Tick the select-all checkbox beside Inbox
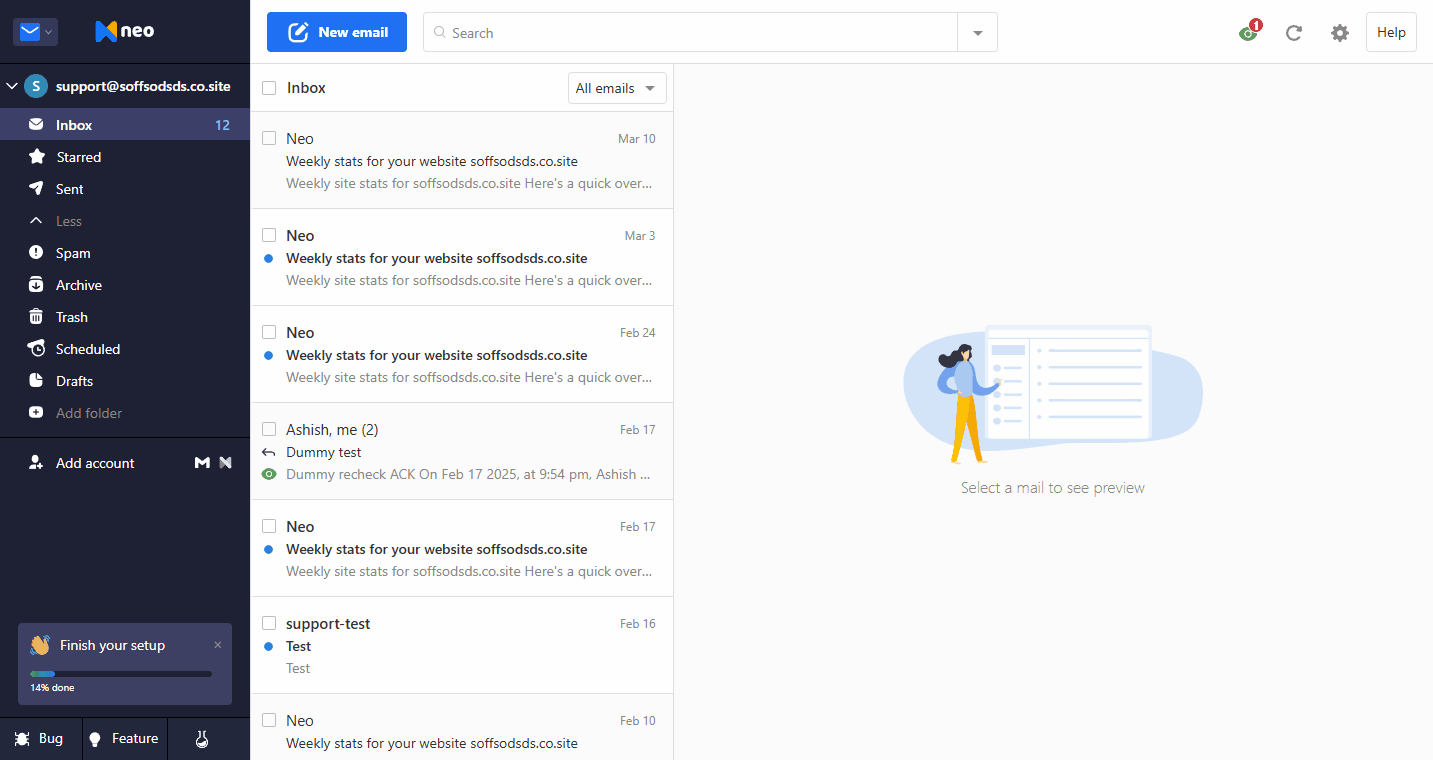1433x760 pixels. click(x=269, y=88)
